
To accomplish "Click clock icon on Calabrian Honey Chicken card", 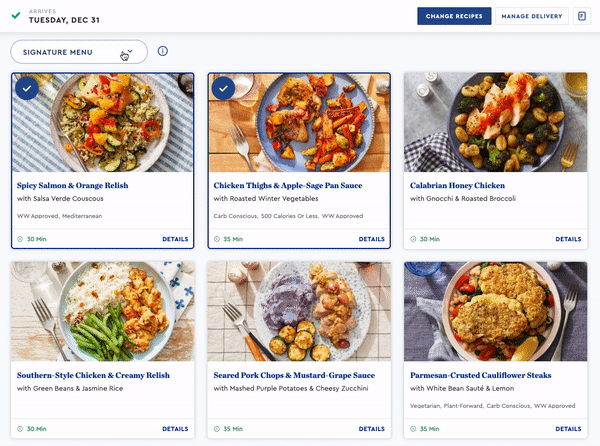I will pos(413,239).
